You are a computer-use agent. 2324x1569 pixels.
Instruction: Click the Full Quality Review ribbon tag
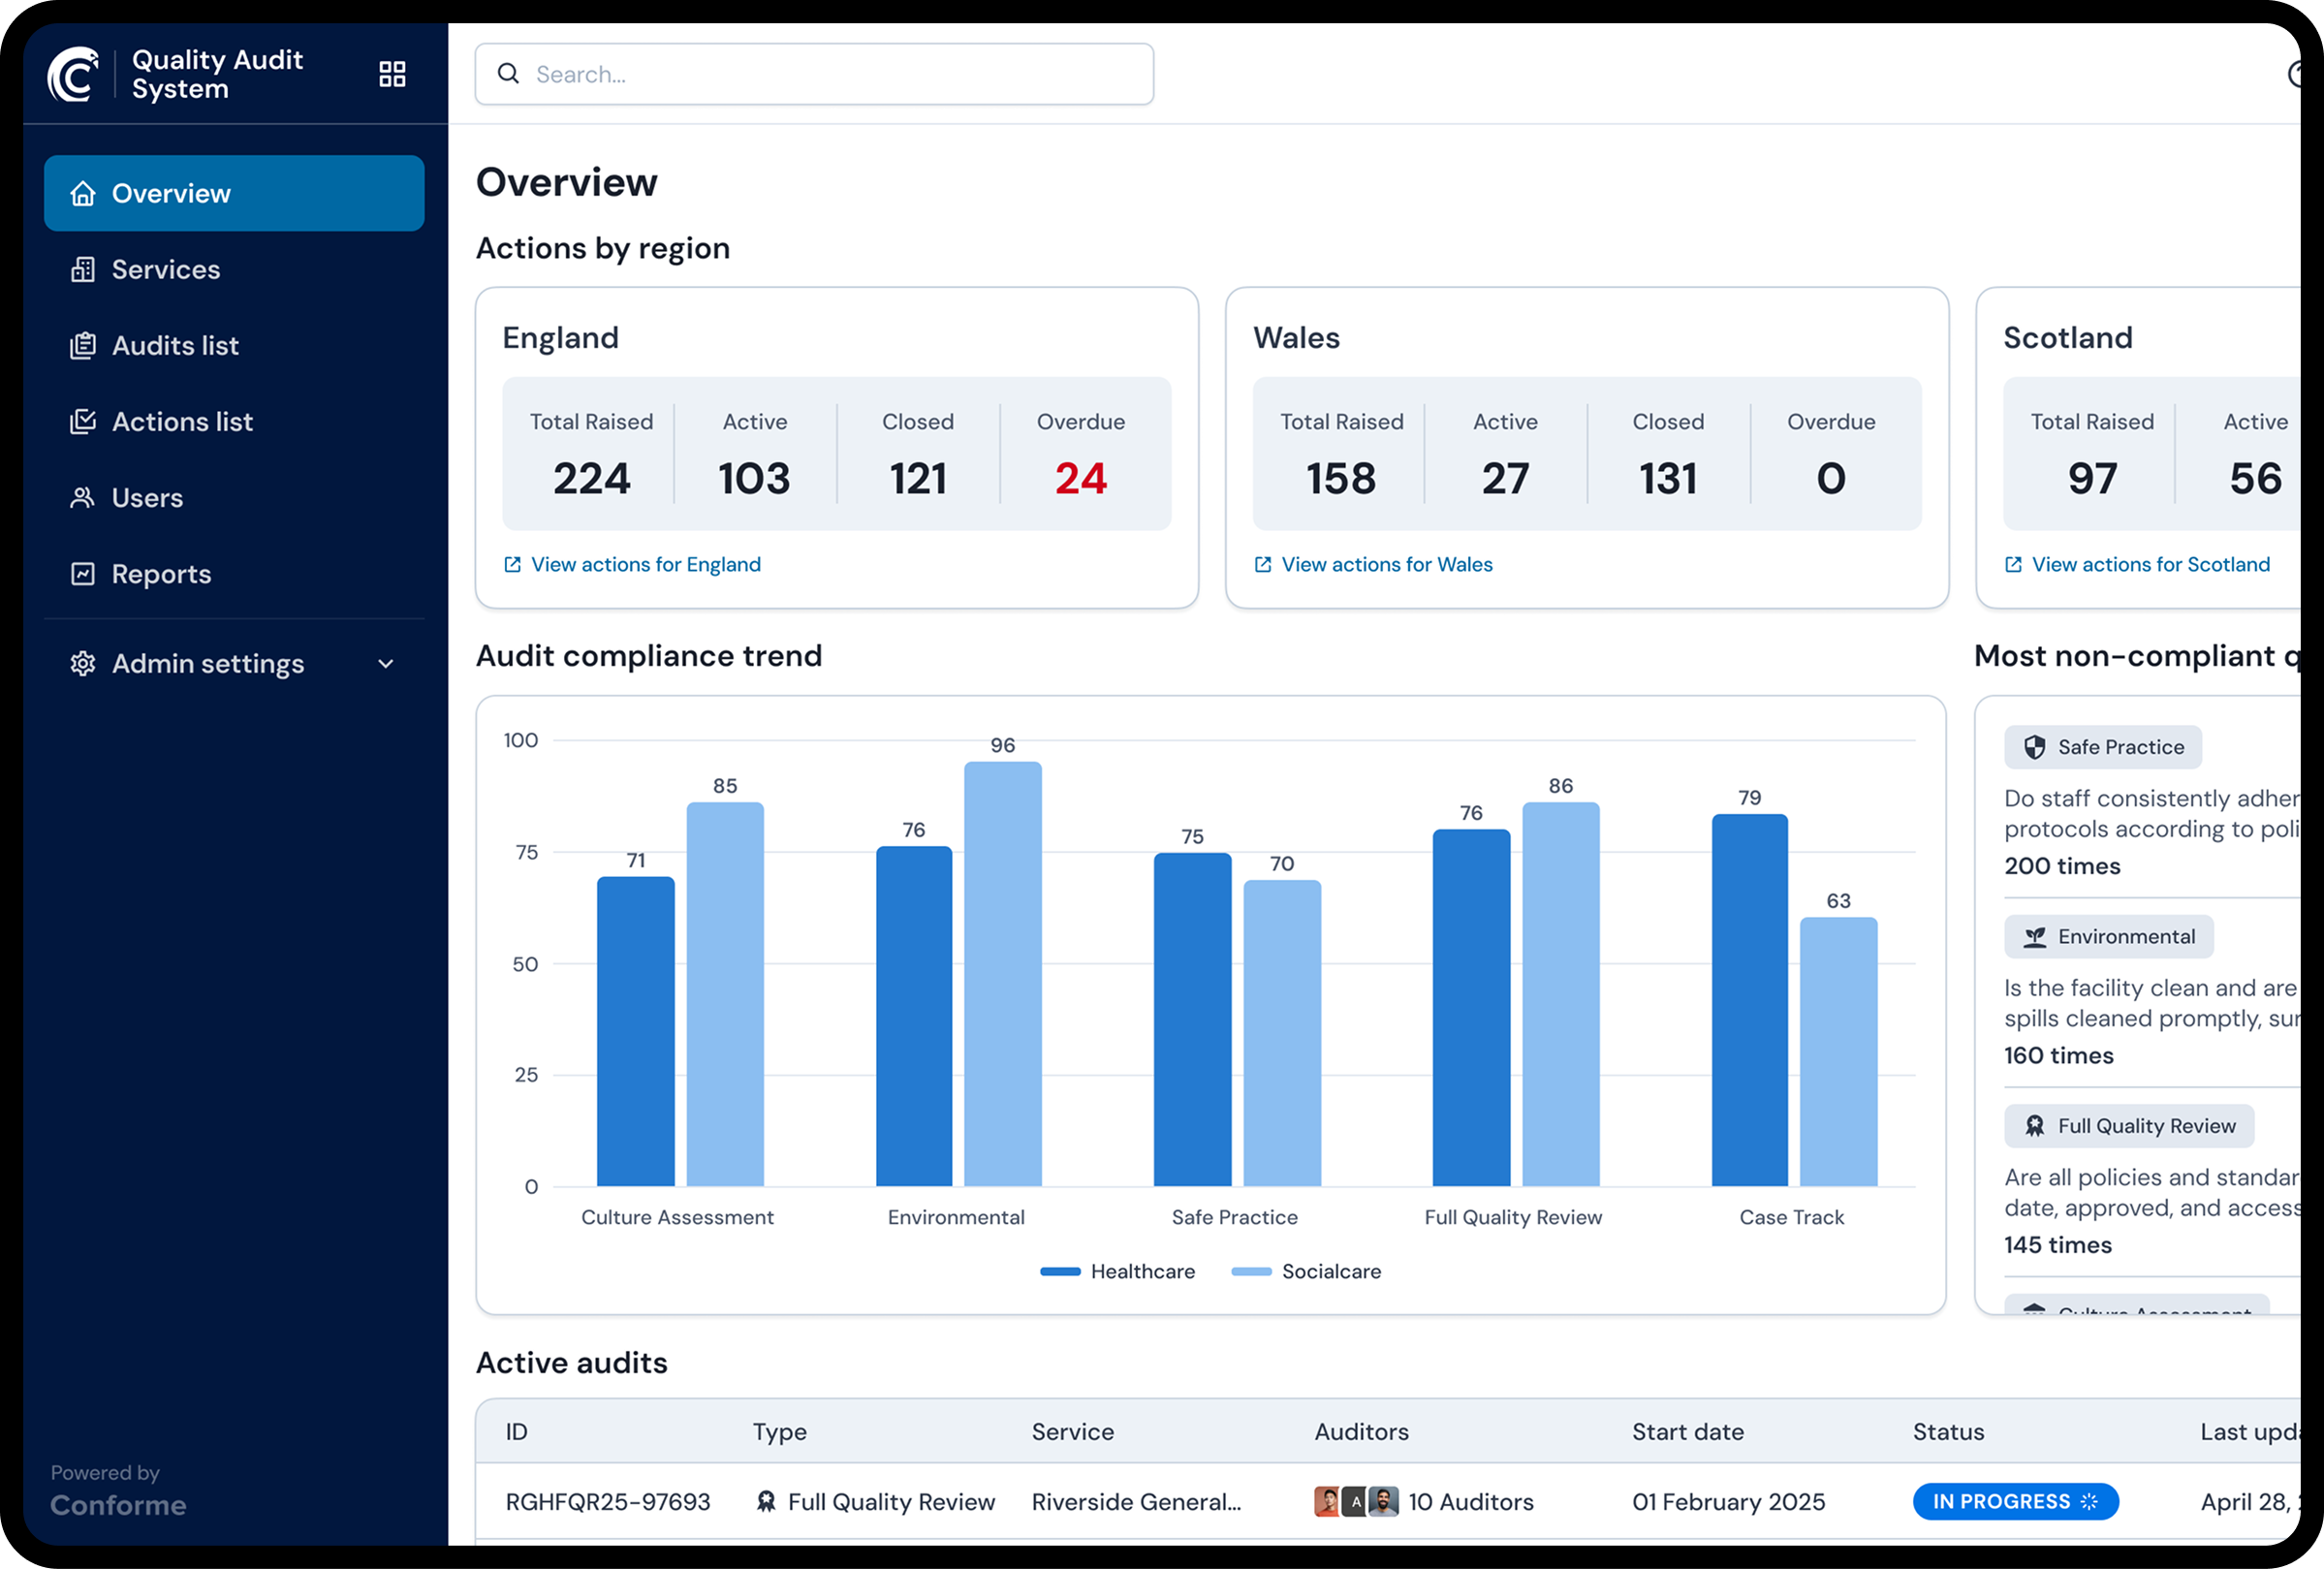tap(2128, 1126)
